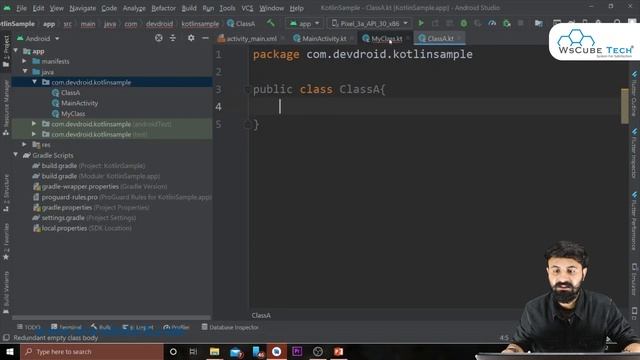This screenshot has height=360, width=640.
Task: Open the Flutter Outline side panel
Action: [x=634, y=94]
